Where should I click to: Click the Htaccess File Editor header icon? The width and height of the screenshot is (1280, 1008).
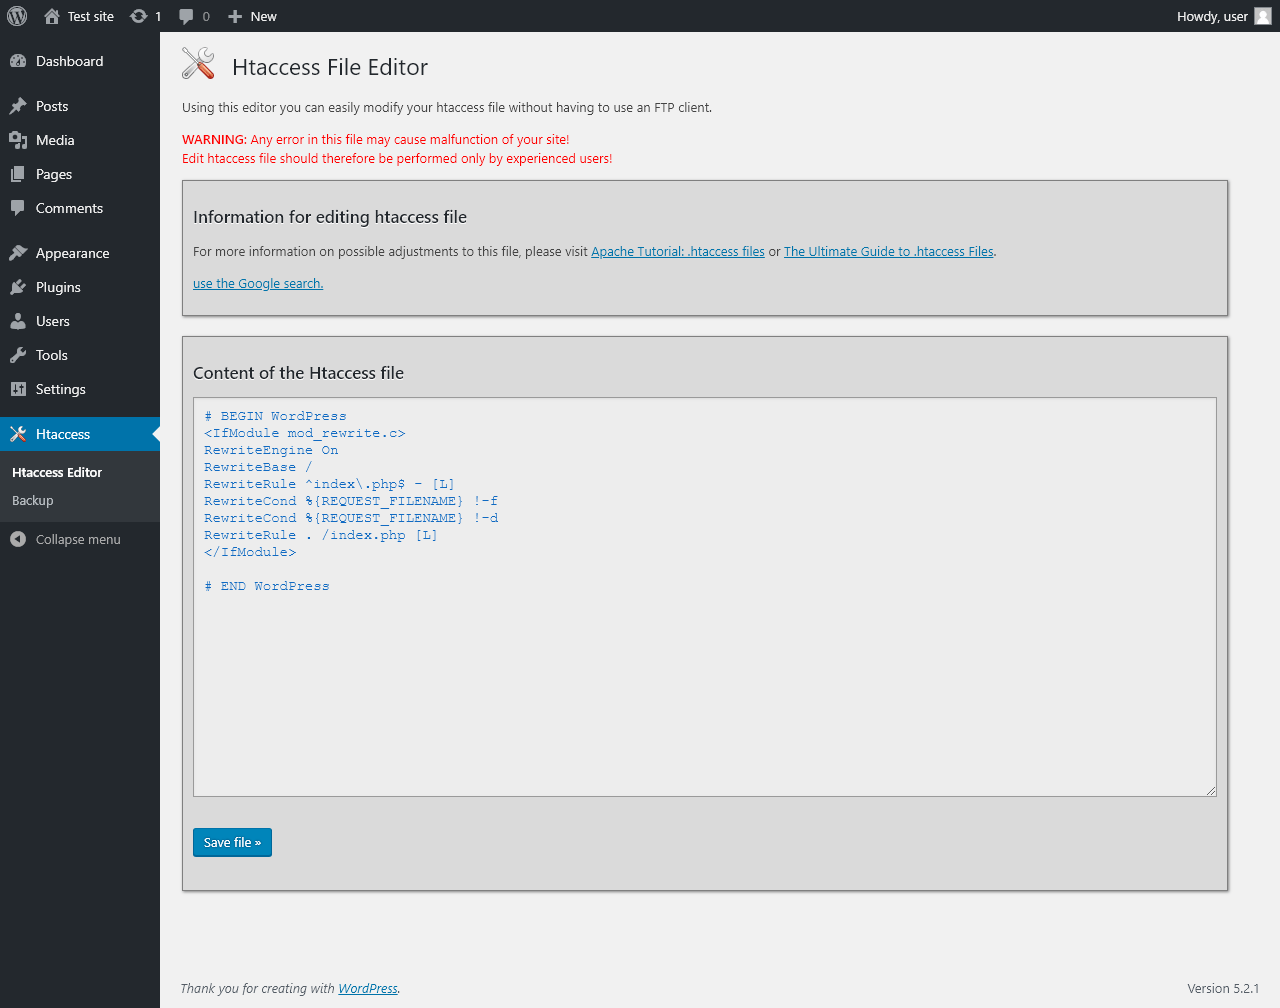198,63
